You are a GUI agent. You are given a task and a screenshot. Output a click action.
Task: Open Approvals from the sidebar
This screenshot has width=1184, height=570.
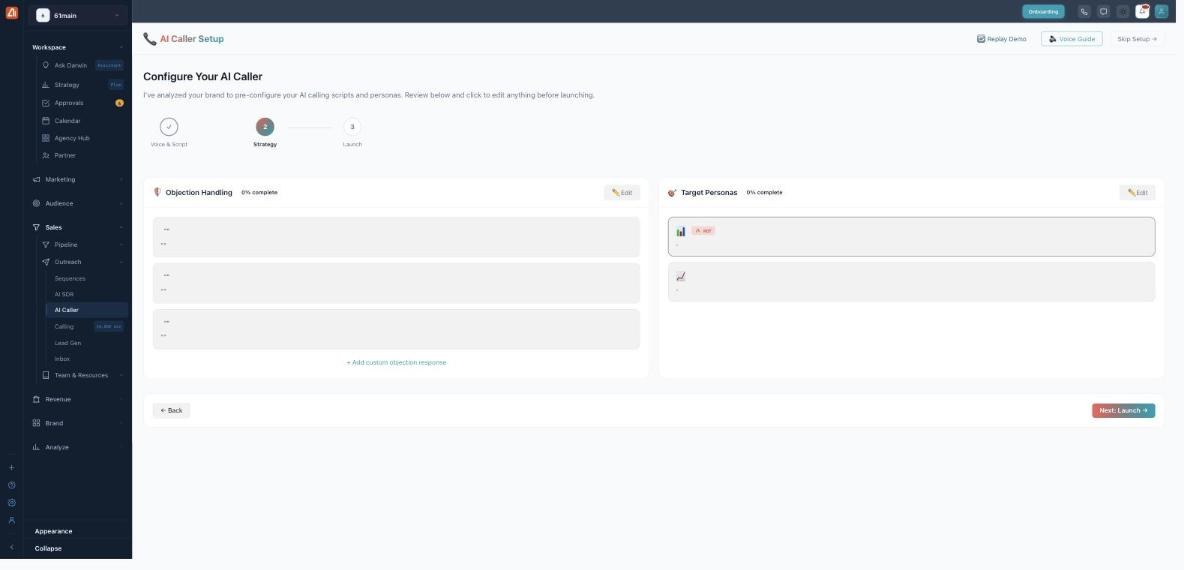pos(69,103)
